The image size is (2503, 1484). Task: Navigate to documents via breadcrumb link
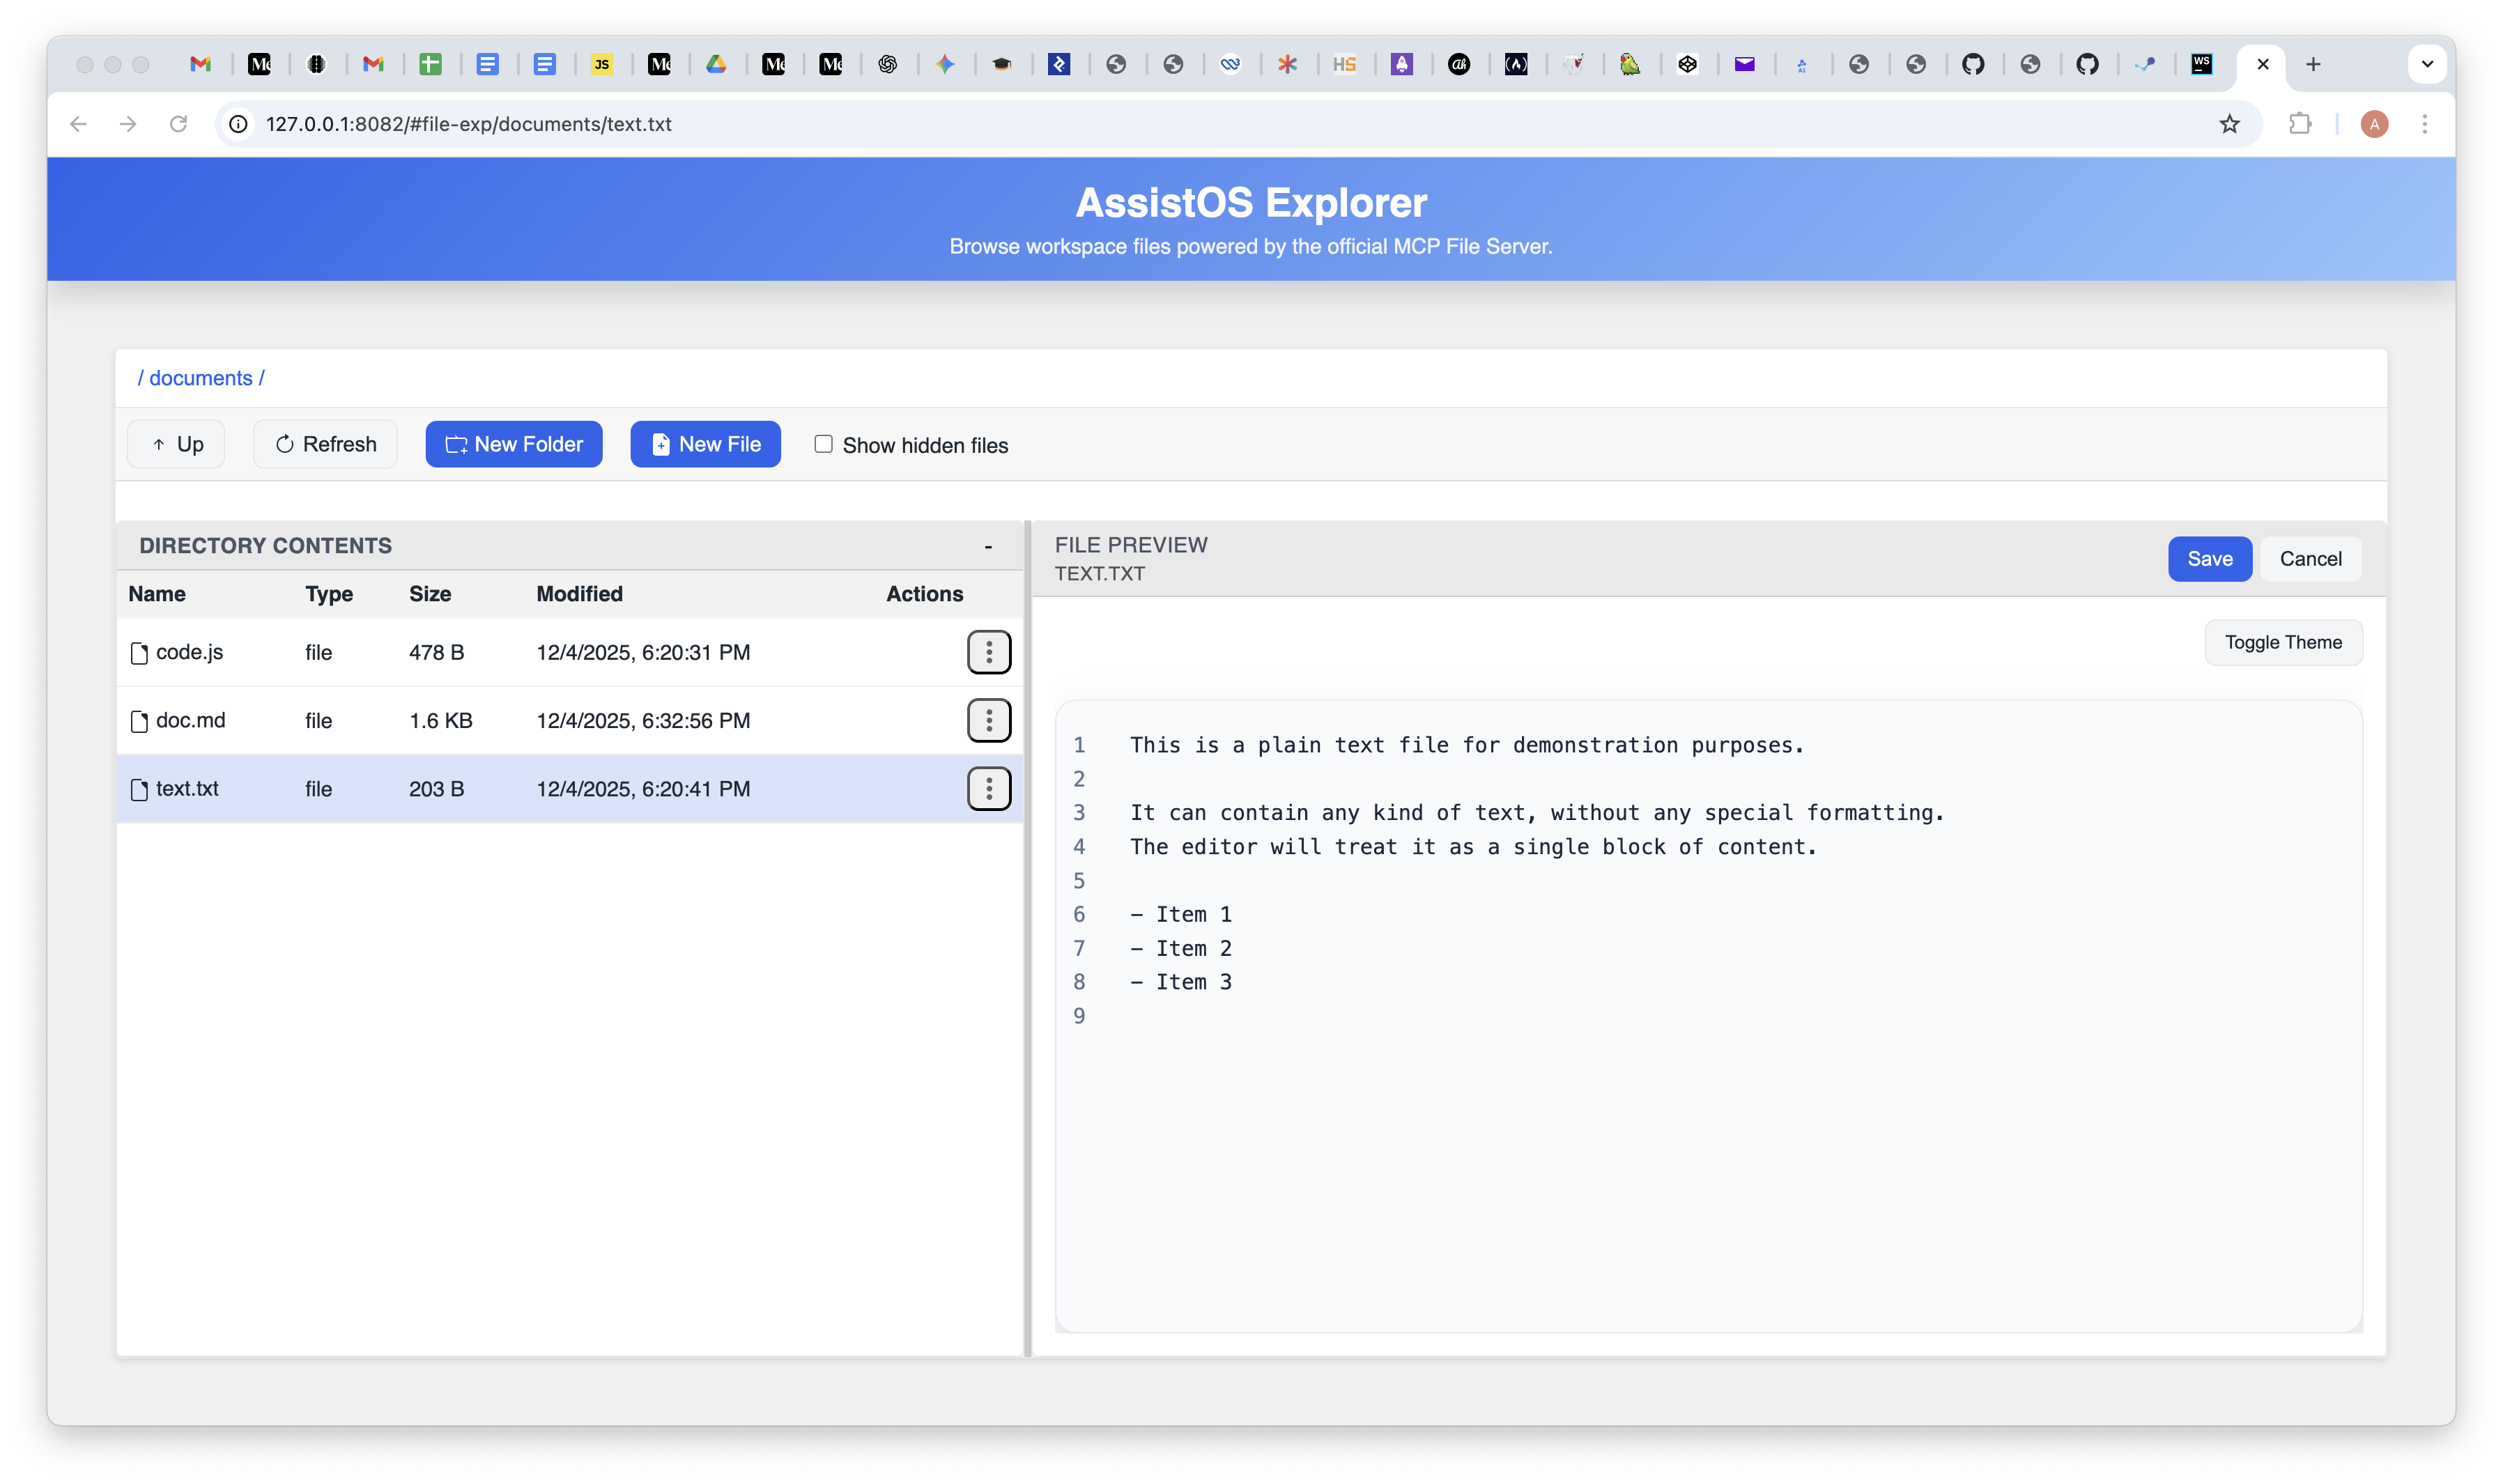tap(201, 378)
